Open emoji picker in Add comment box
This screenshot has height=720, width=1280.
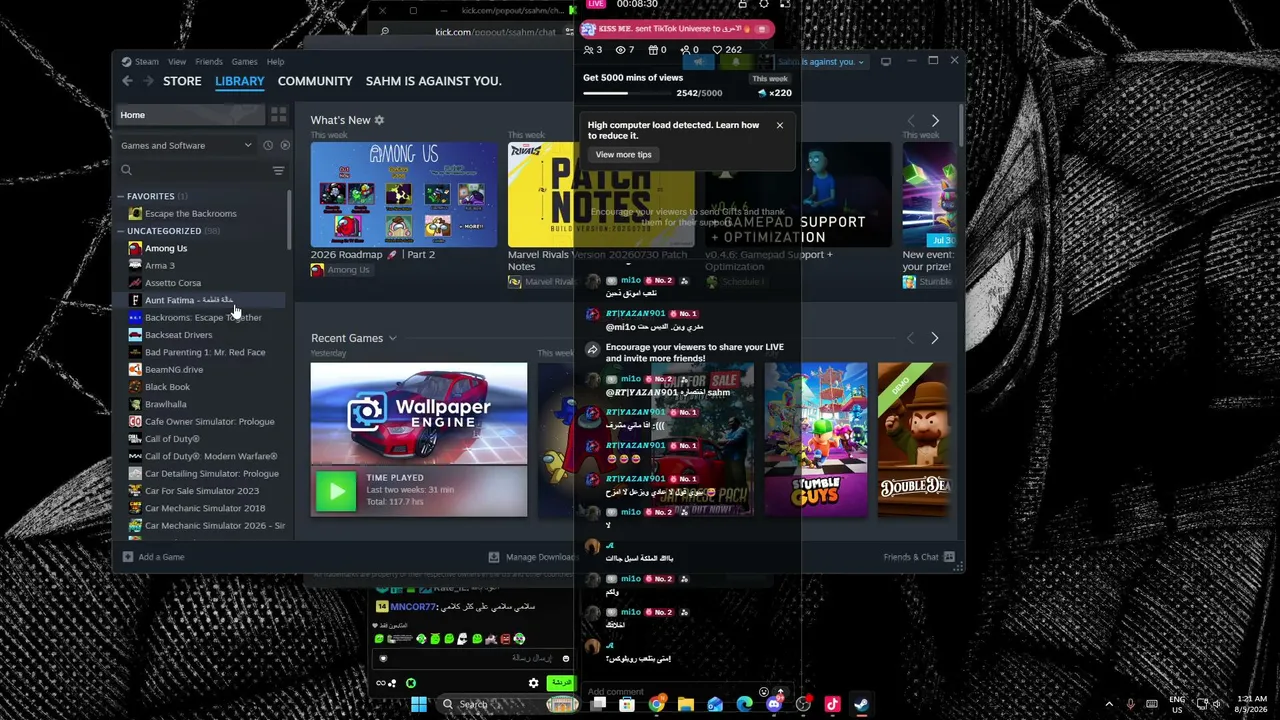[764, 692]
